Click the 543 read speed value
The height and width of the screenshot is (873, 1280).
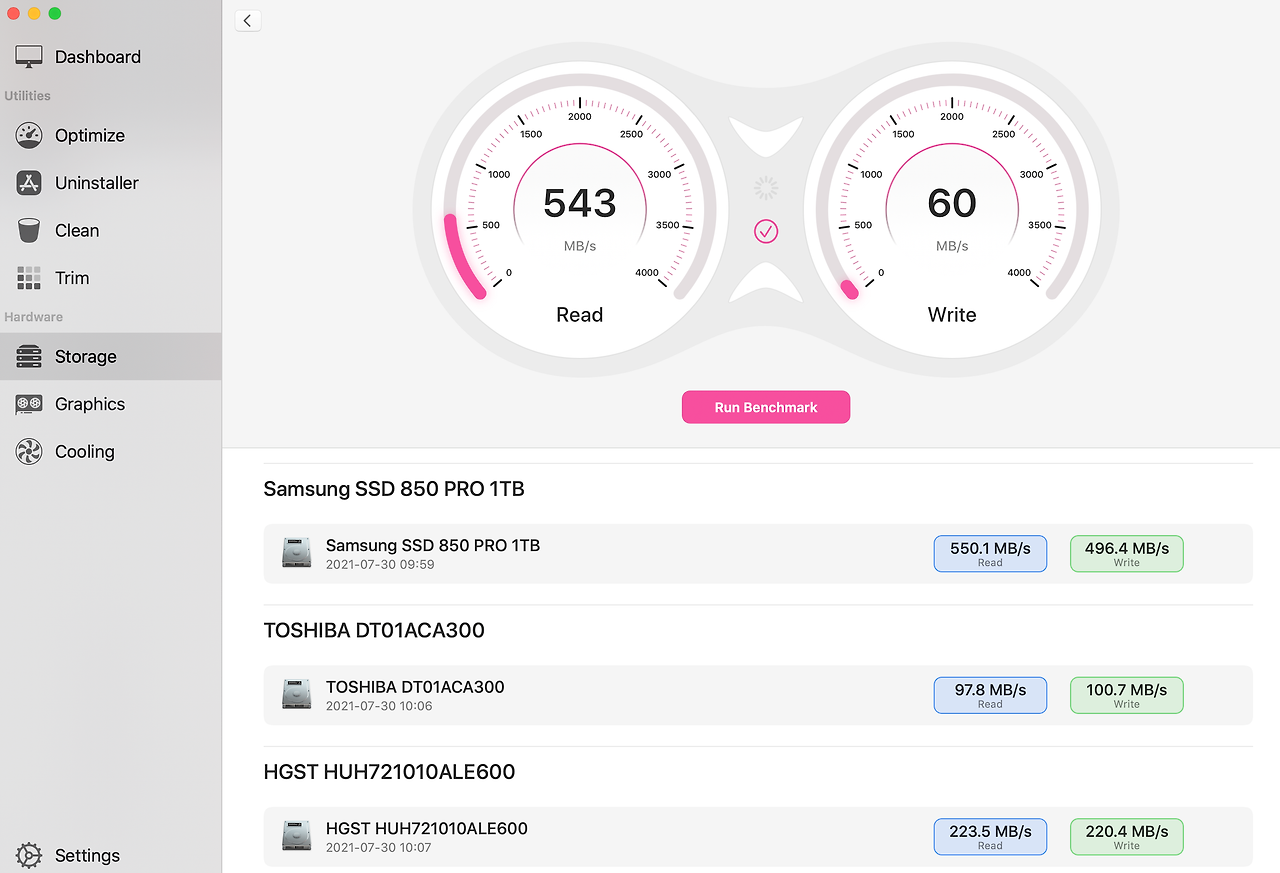580,203
